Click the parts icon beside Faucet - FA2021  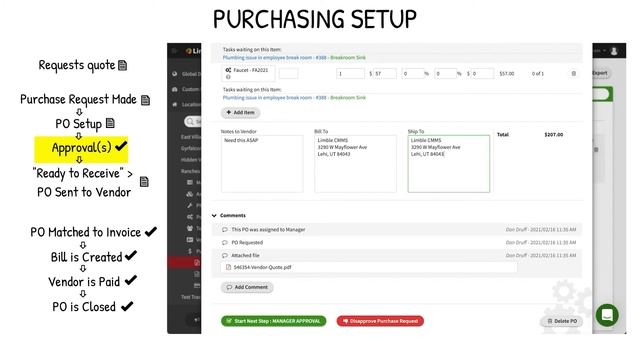coord(228,70)
